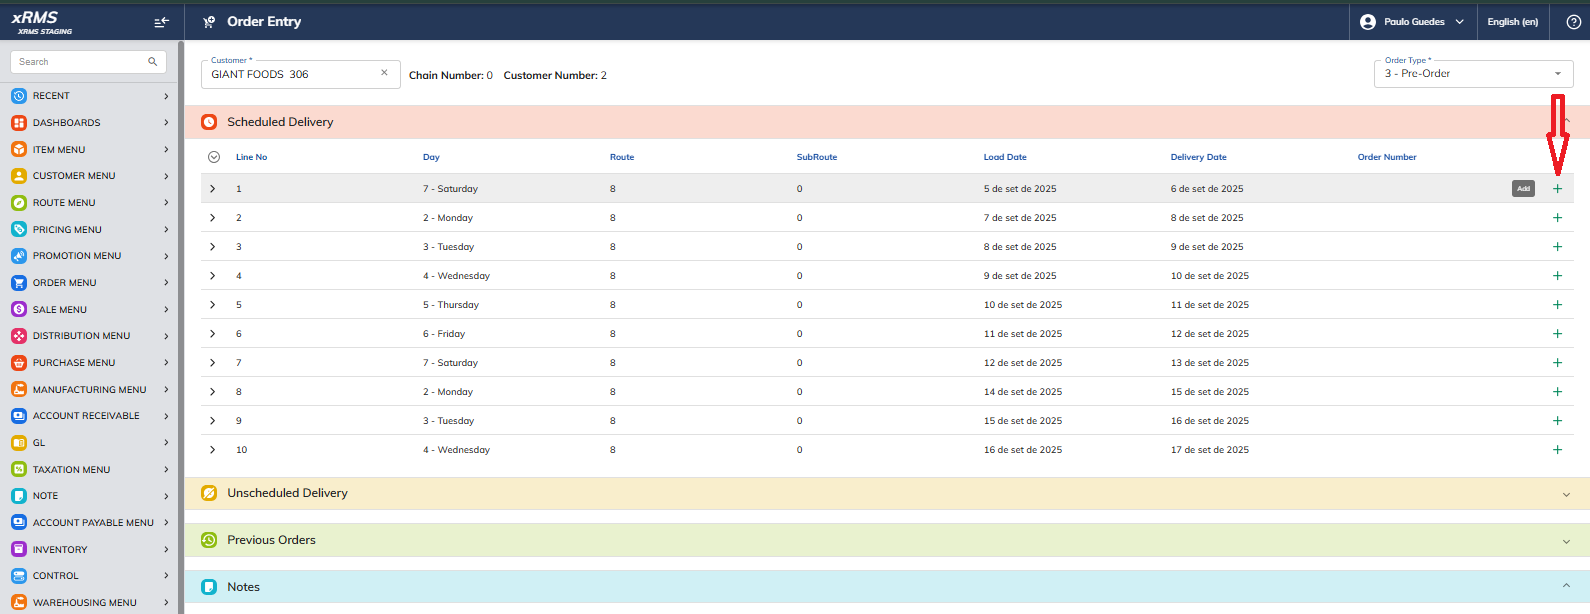Expand row for line 3 Tuesday
Image resolution: width=1590 pixels, height=614 pixels.
213,247
